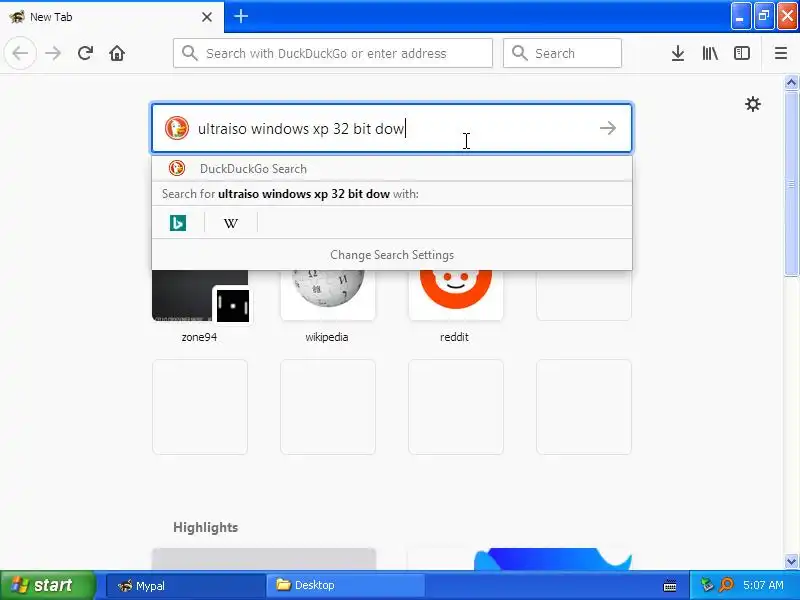
Task: Click the on-screen keyboard tray icon
Action: [x=670, y=586]
